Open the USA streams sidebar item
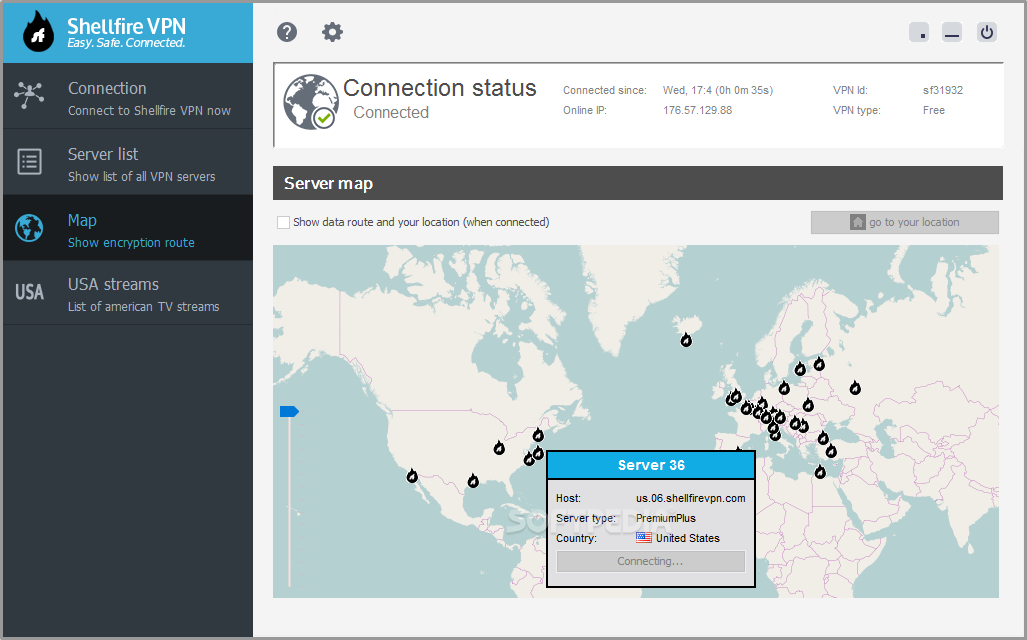1027x640 pixels. [128, 293]
